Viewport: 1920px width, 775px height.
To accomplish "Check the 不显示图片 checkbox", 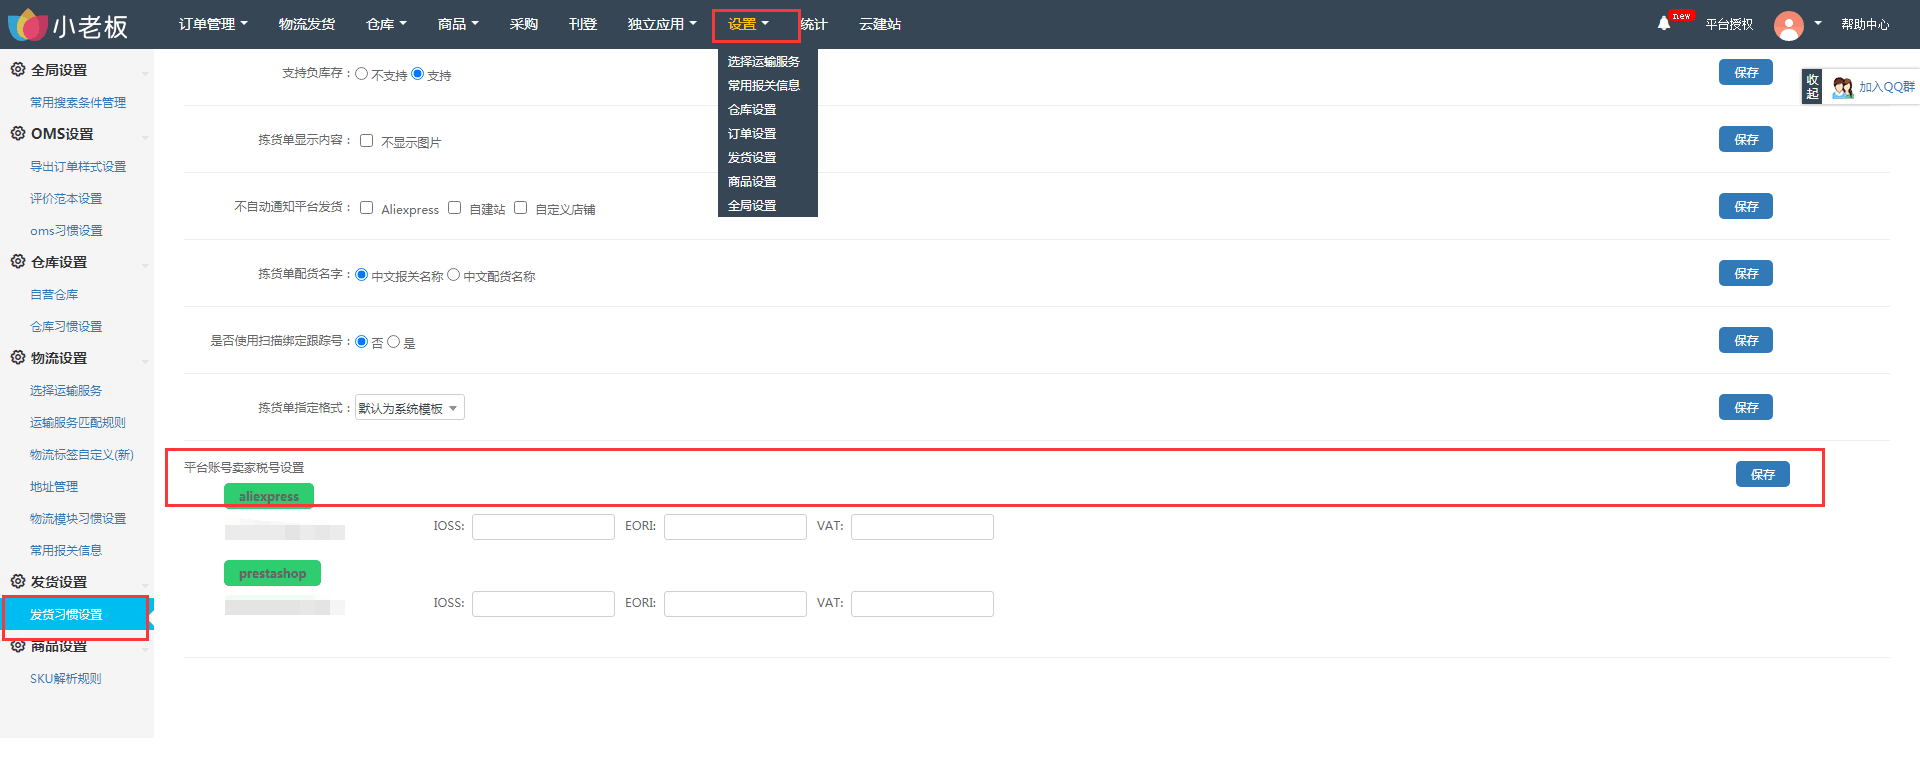I will pyautogui.click(x=366, y=141).
